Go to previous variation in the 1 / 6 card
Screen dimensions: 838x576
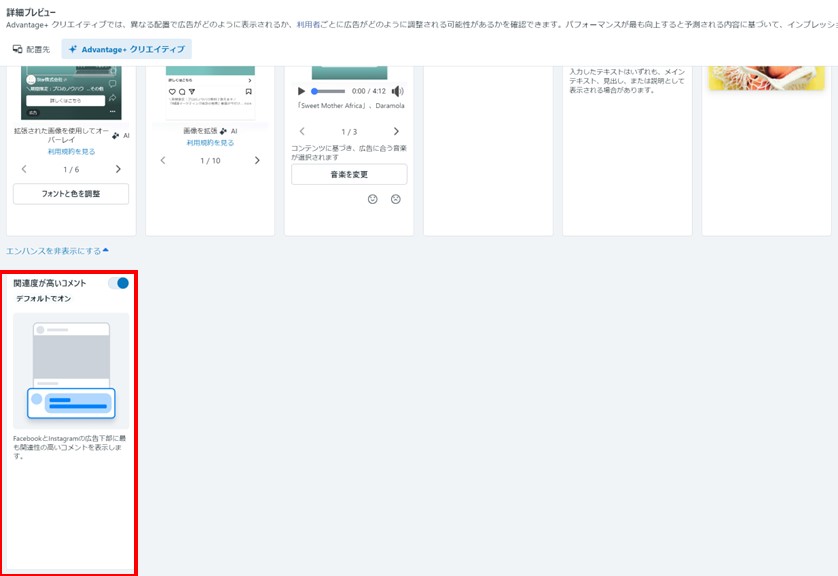[24, 169]
